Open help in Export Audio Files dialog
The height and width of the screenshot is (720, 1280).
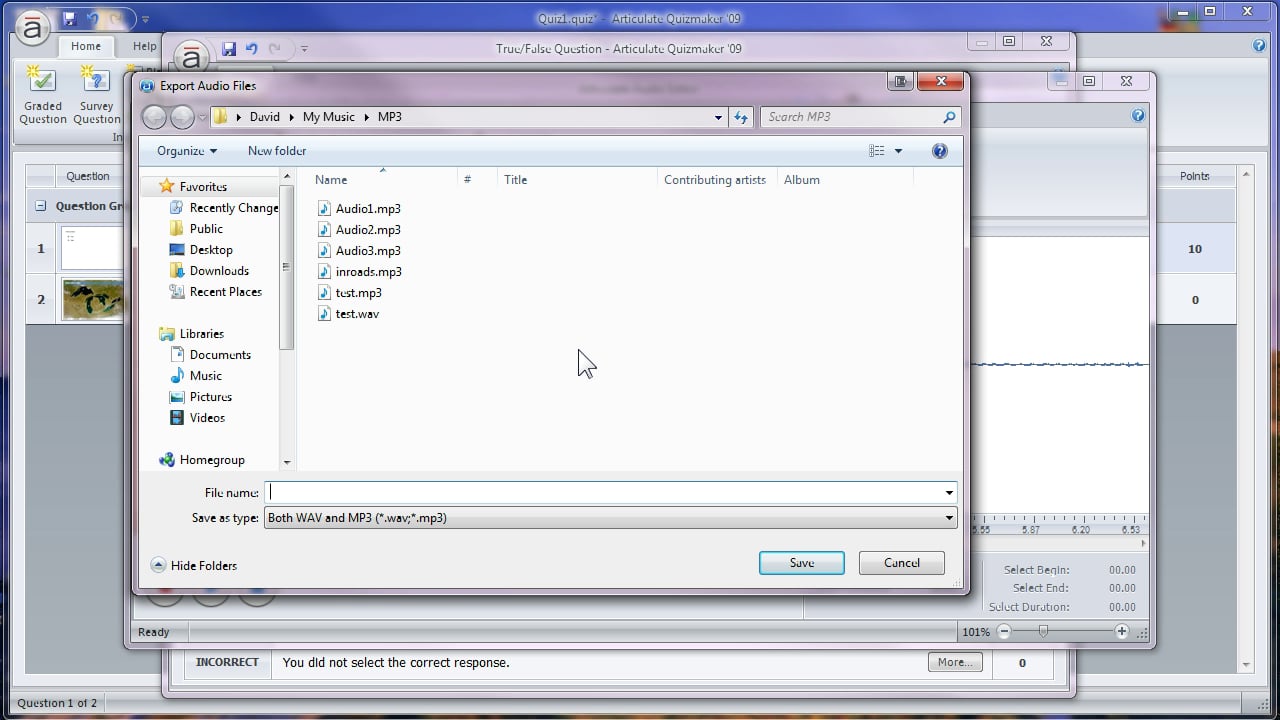pos(939,151)
